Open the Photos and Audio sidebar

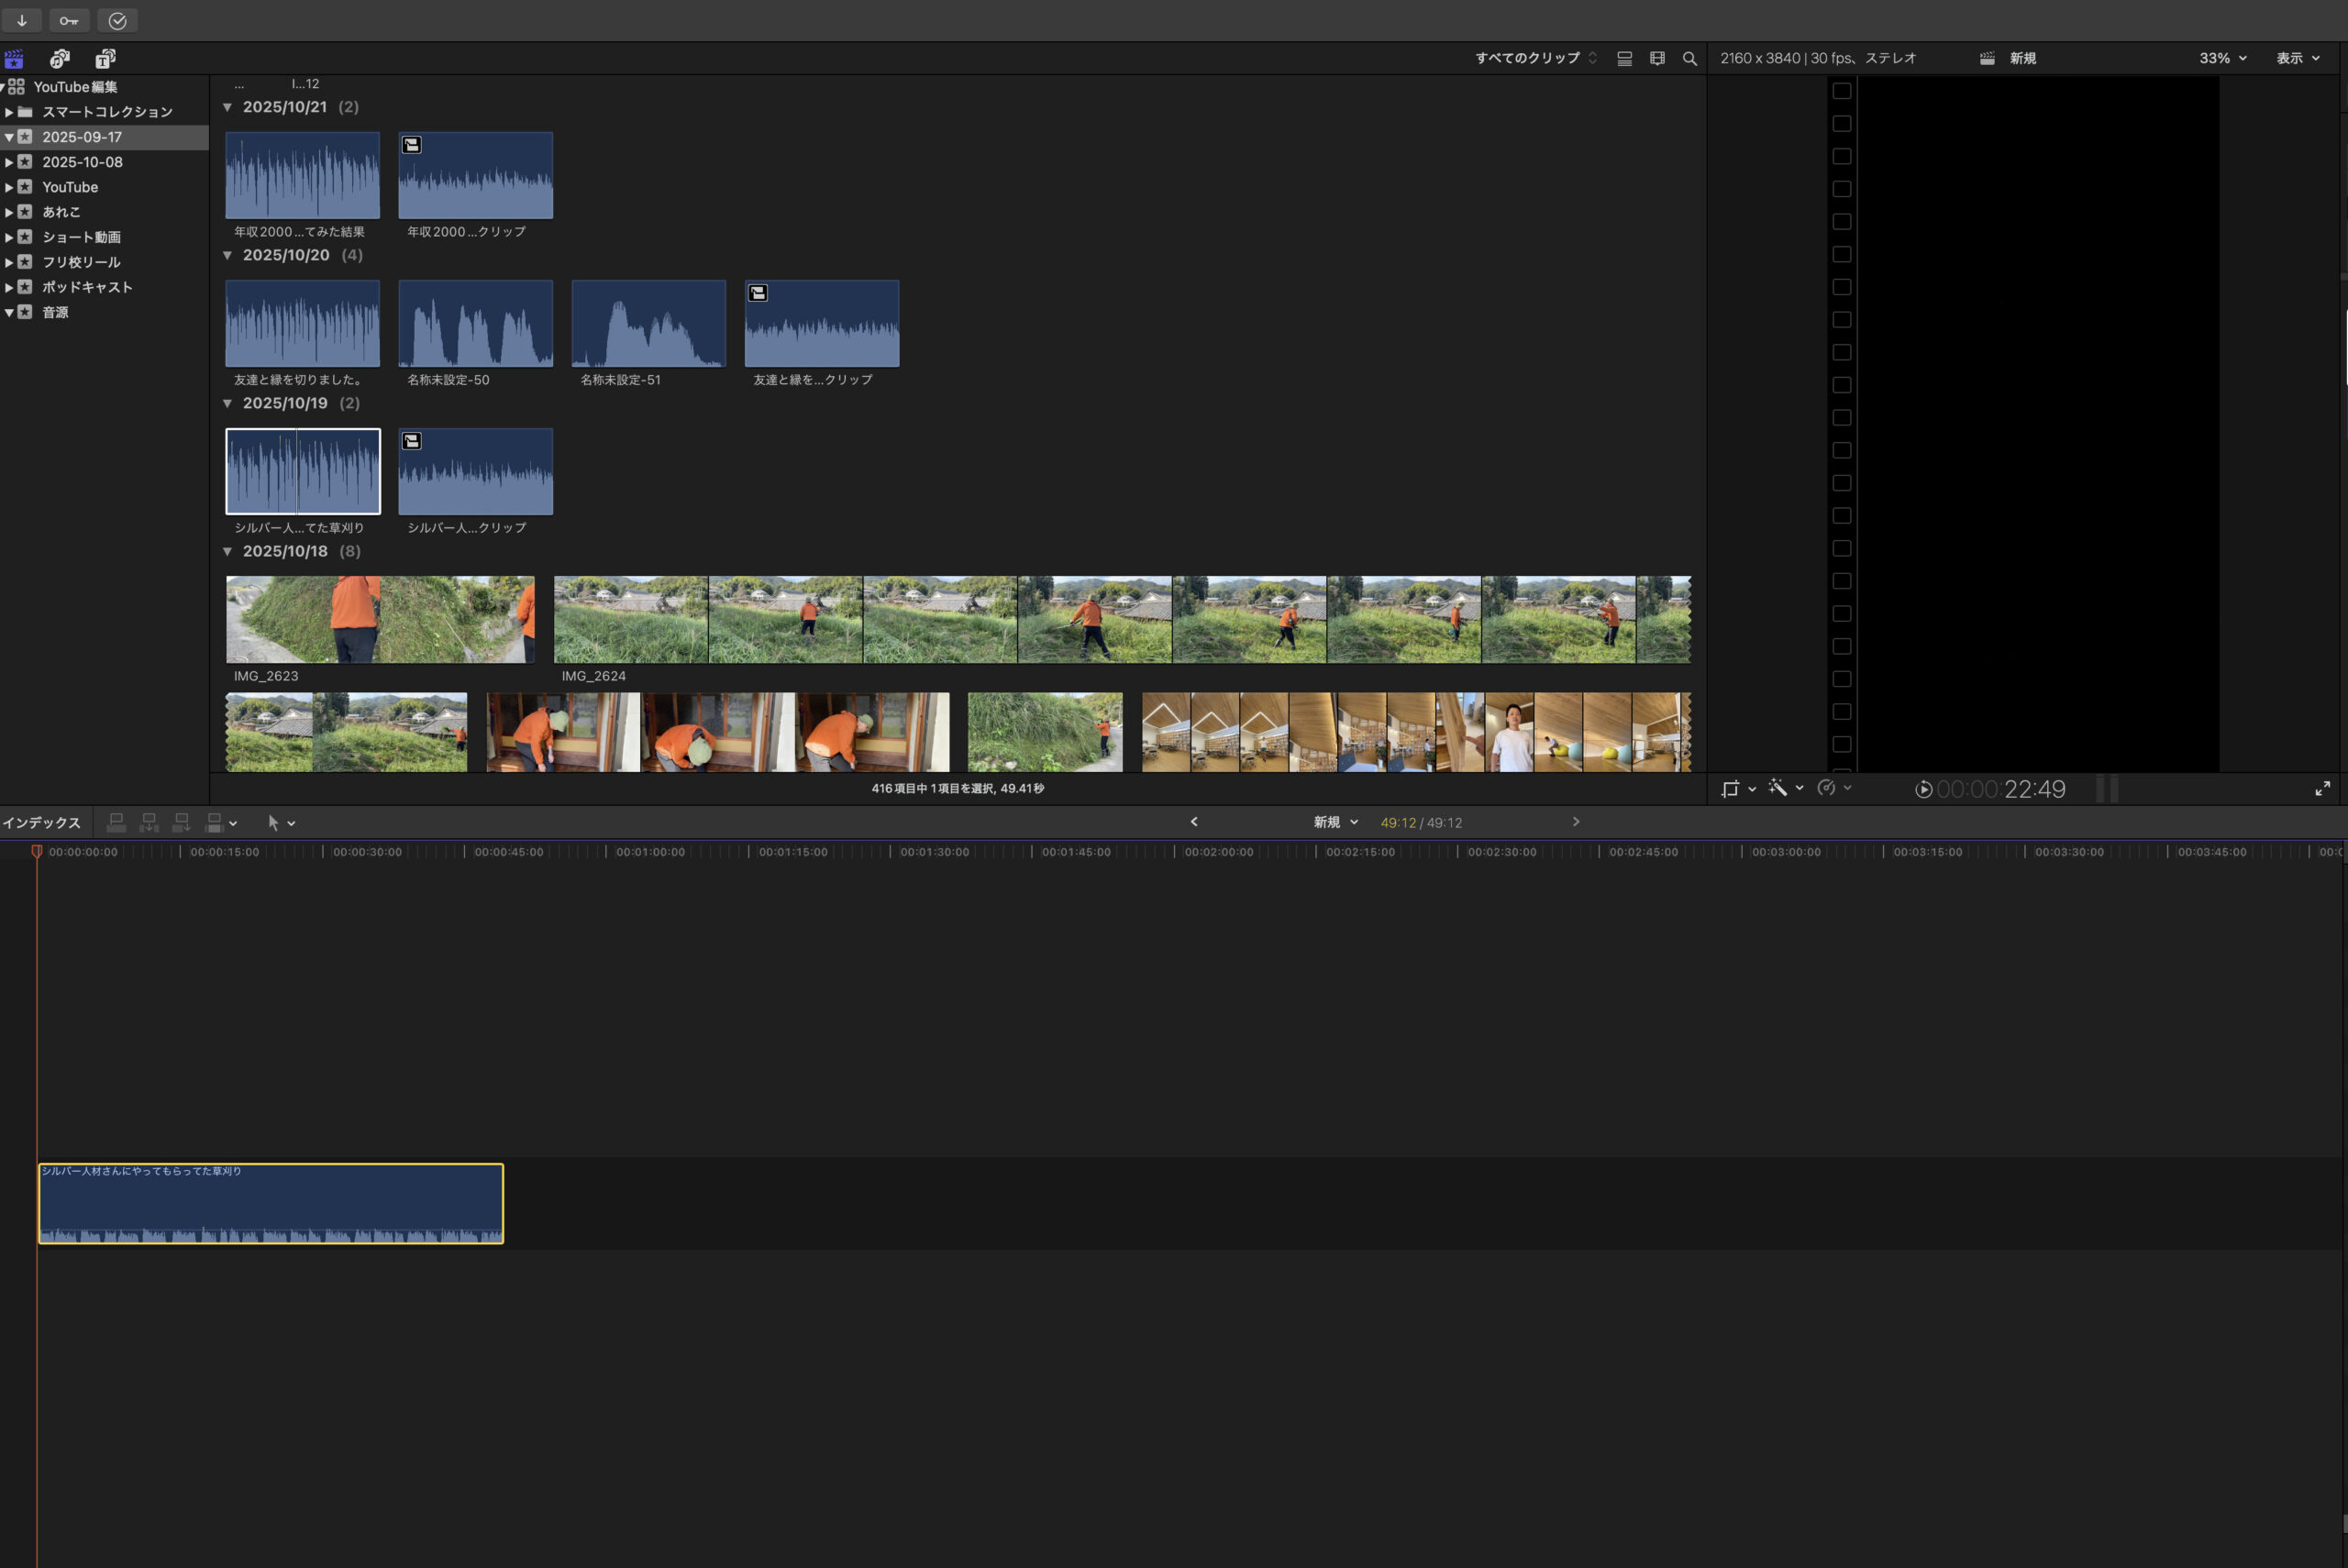pyautogui.click(x=60, y=58)
